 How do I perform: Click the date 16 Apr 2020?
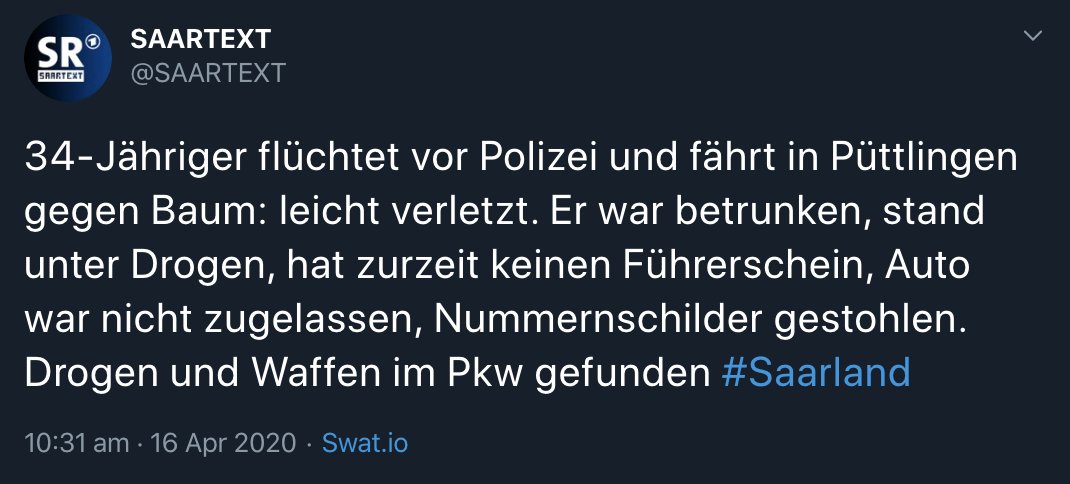pos(223,443)
